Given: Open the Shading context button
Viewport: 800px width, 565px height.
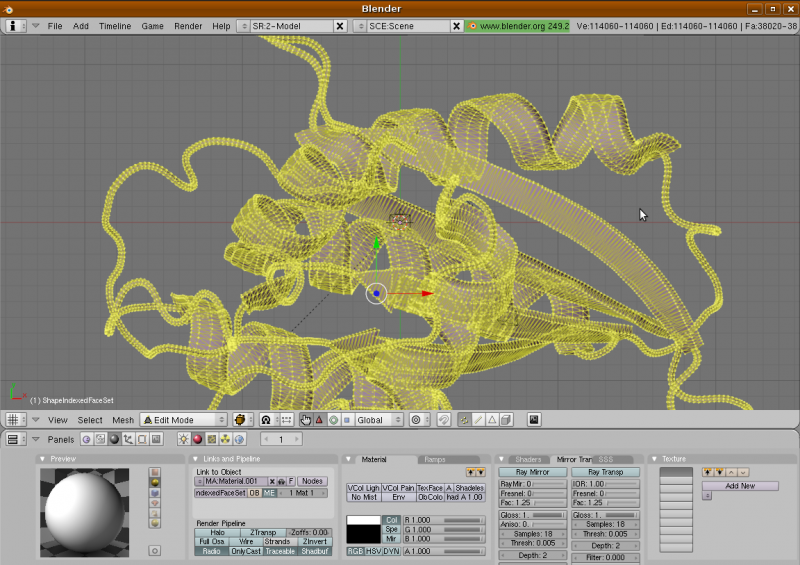Looking at the screenshot, I should pos(114,439).
